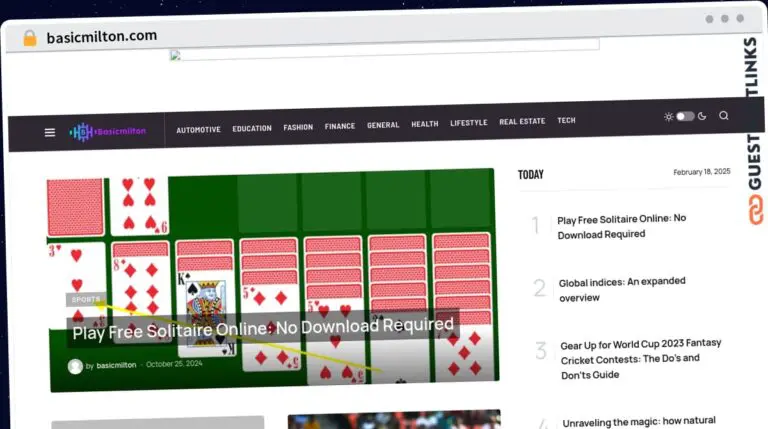Click the padlock icon beside the URL
Screen dimensions: 768x429
coord(29,38)
